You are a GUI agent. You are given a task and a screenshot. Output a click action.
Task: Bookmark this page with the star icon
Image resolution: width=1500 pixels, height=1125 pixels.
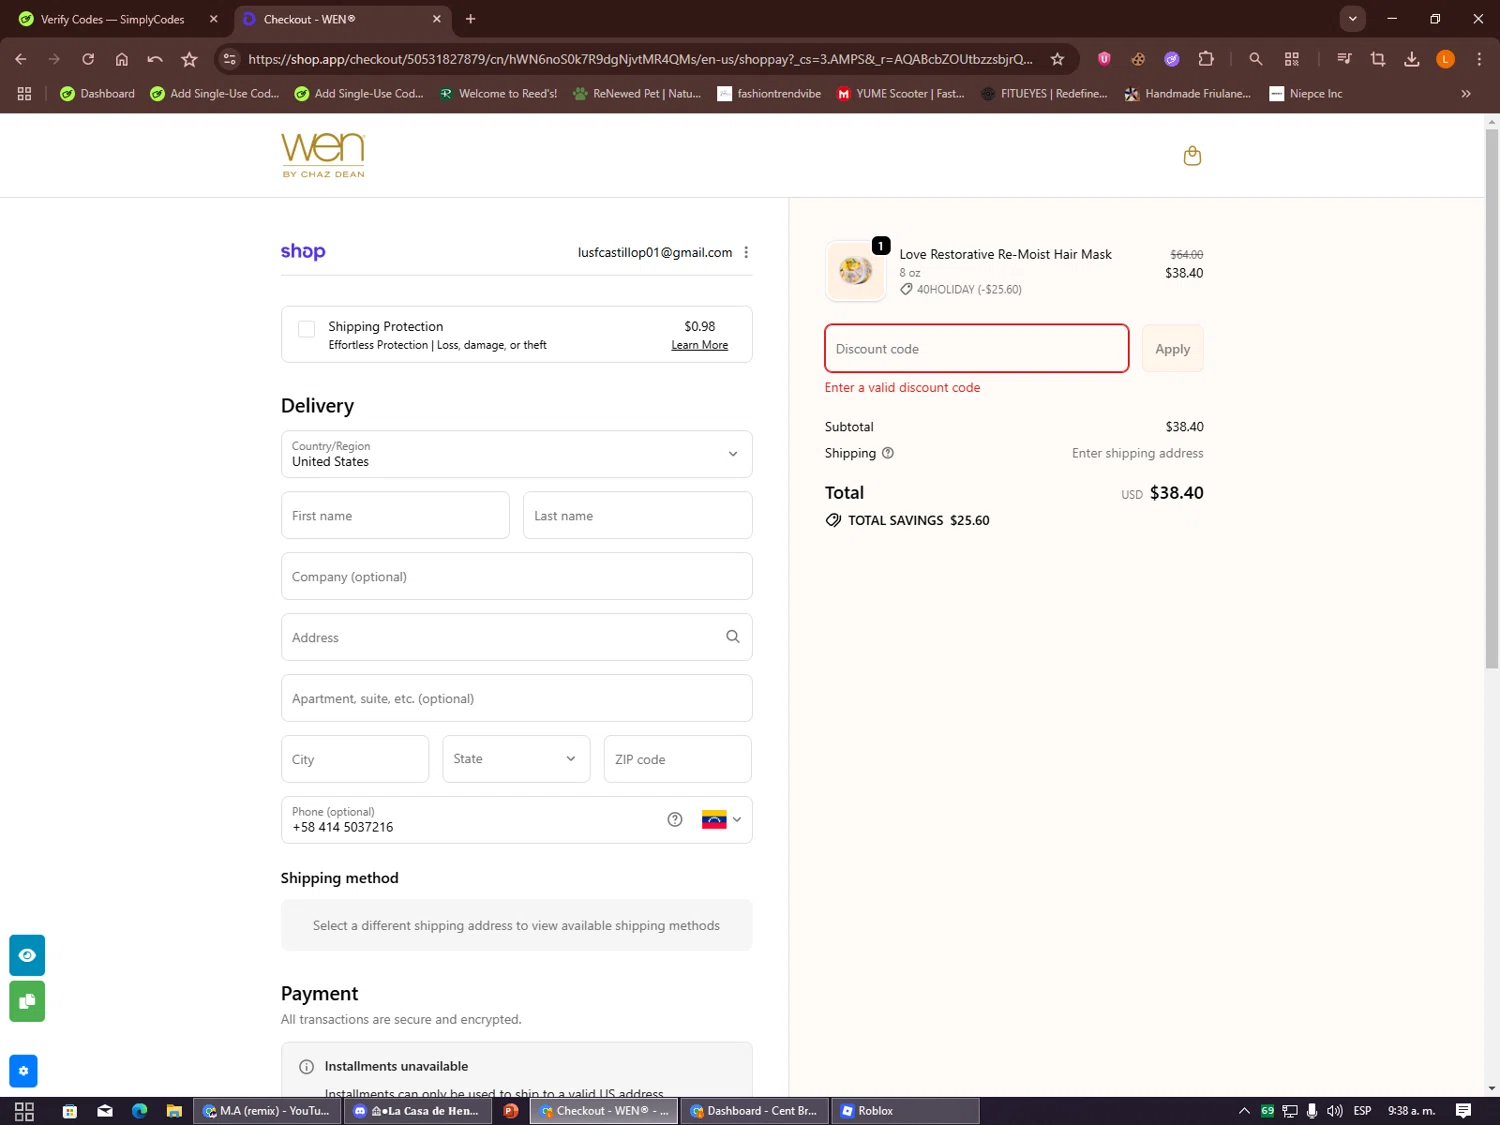tap(1057, 59)
